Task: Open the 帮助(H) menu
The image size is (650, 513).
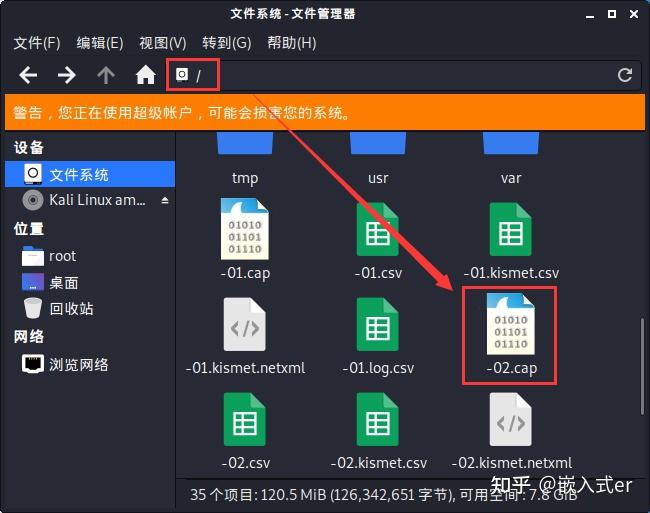Action: [292, 43]
